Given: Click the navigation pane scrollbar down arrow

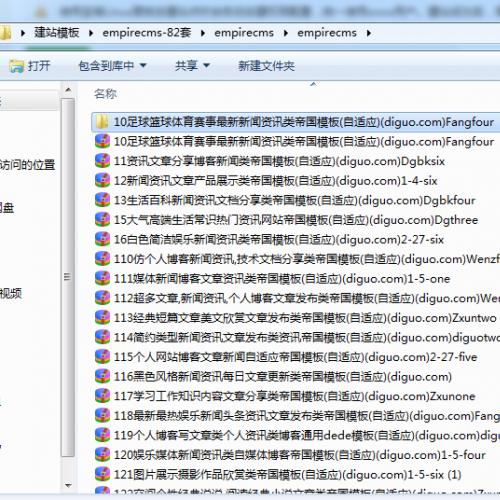Looking at the screenshot, I should click(x=68, y=485).
